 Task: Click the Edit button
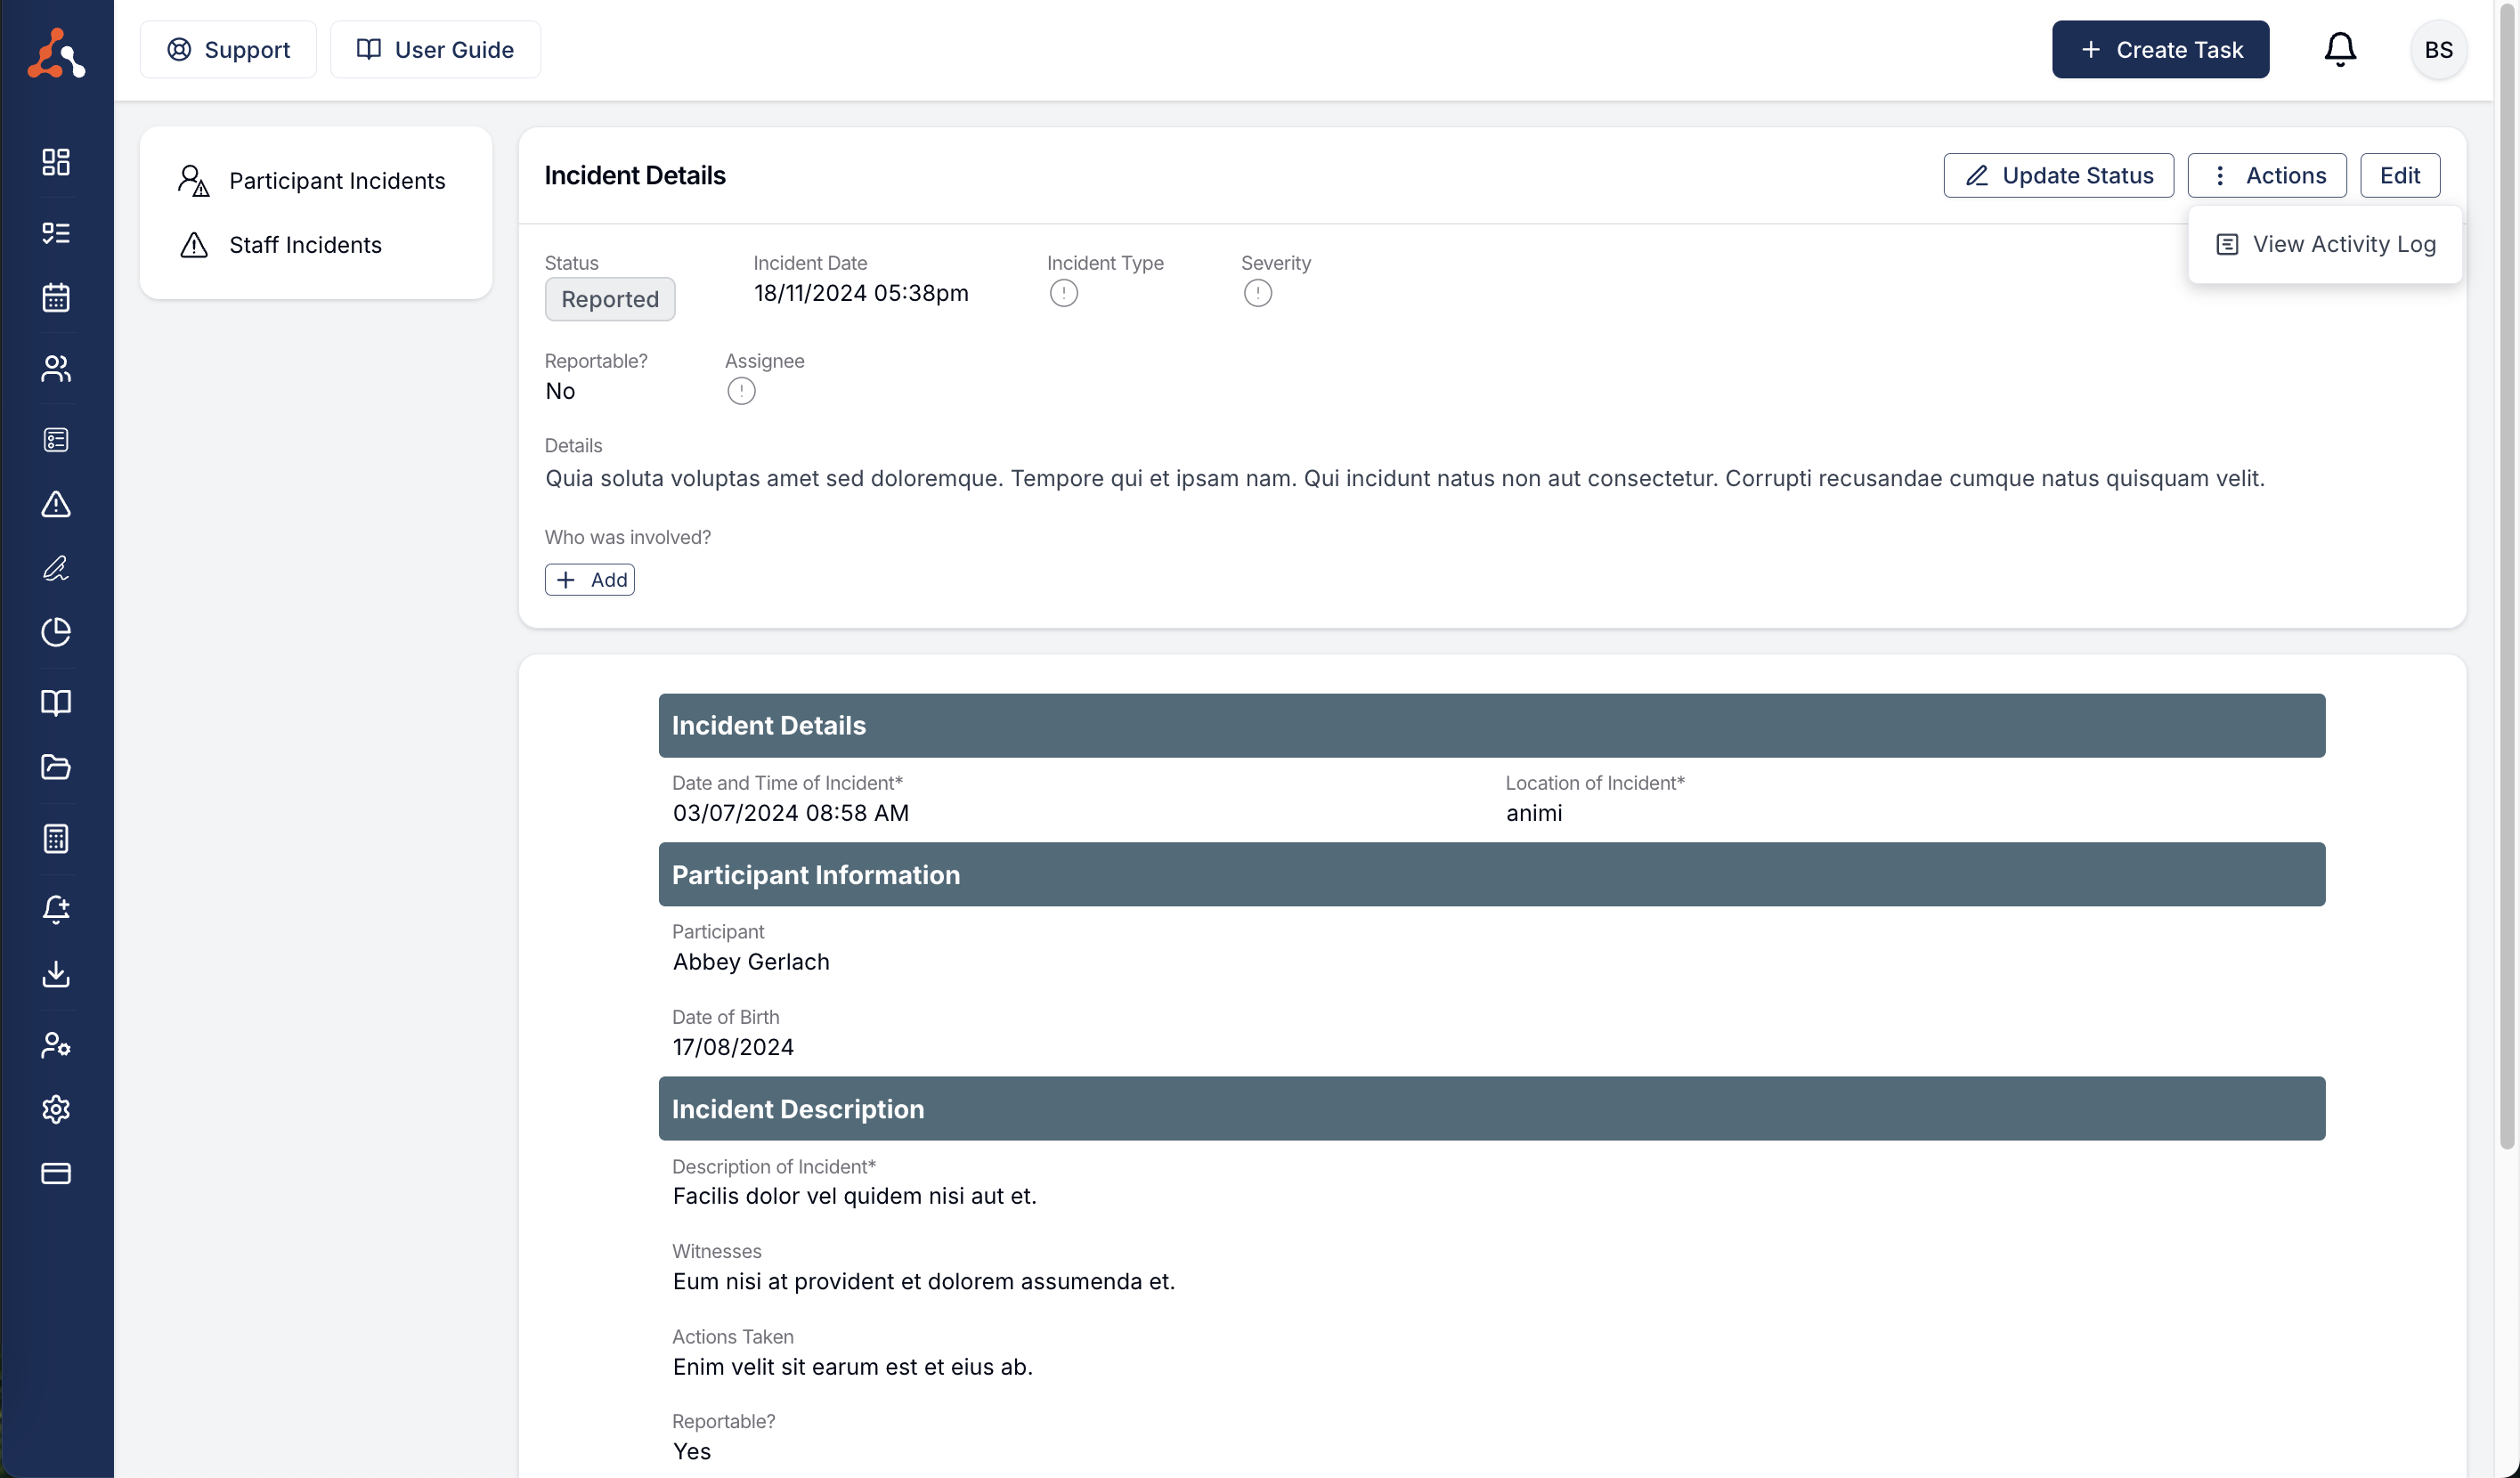[2400, 175]
